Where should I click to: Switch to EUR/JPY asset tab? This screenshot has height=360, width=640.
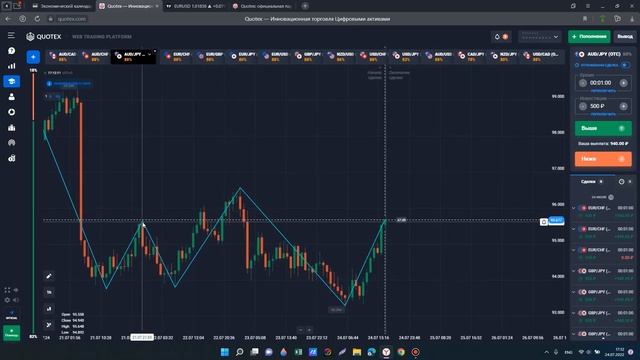click(242, 57)
